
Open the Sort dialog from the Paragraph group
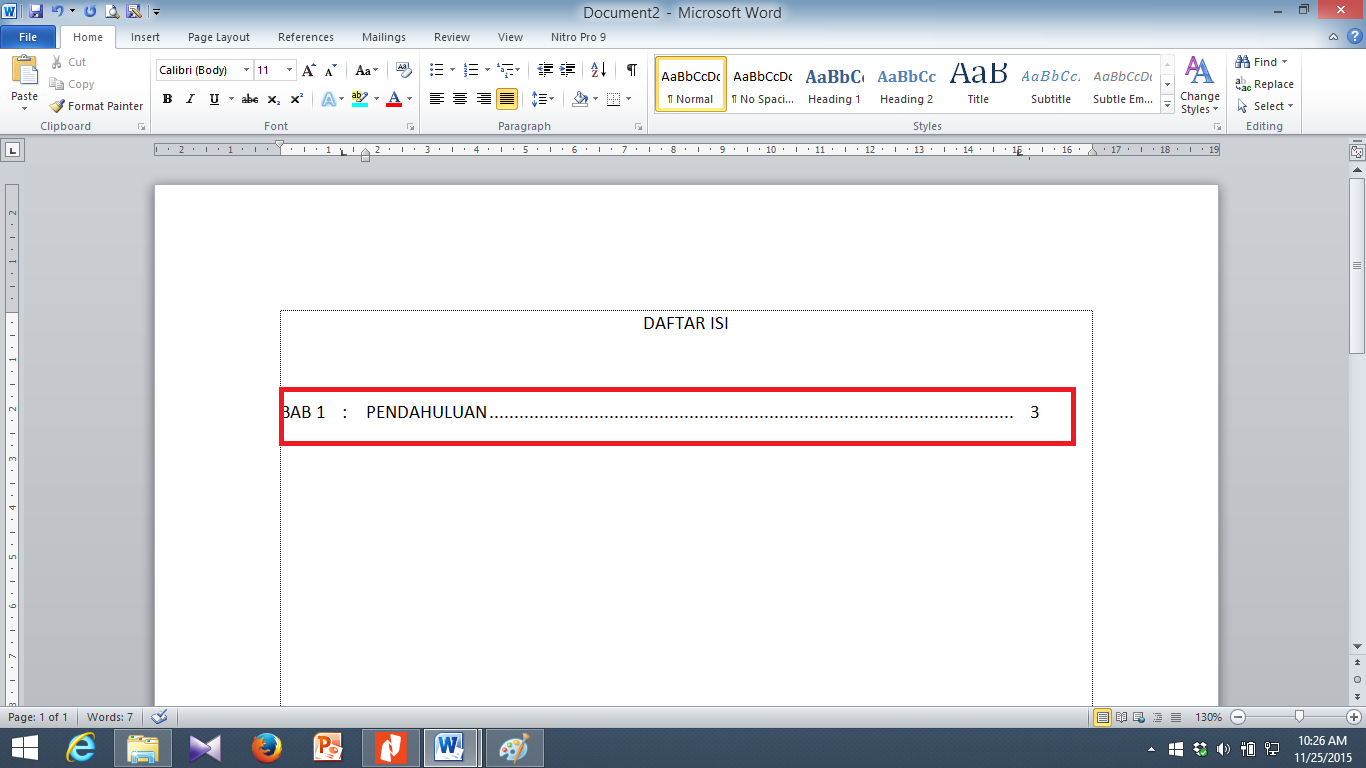pos(598,70)
